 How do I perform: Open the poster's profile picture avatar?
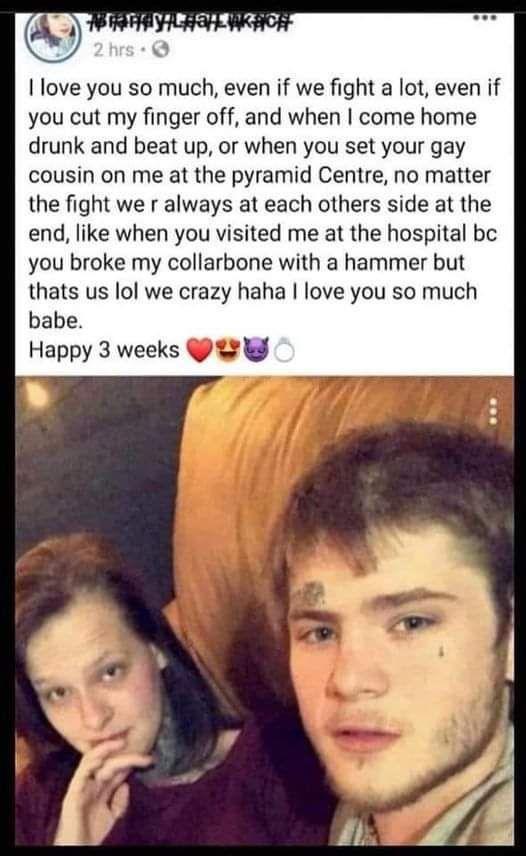(53, 38)
